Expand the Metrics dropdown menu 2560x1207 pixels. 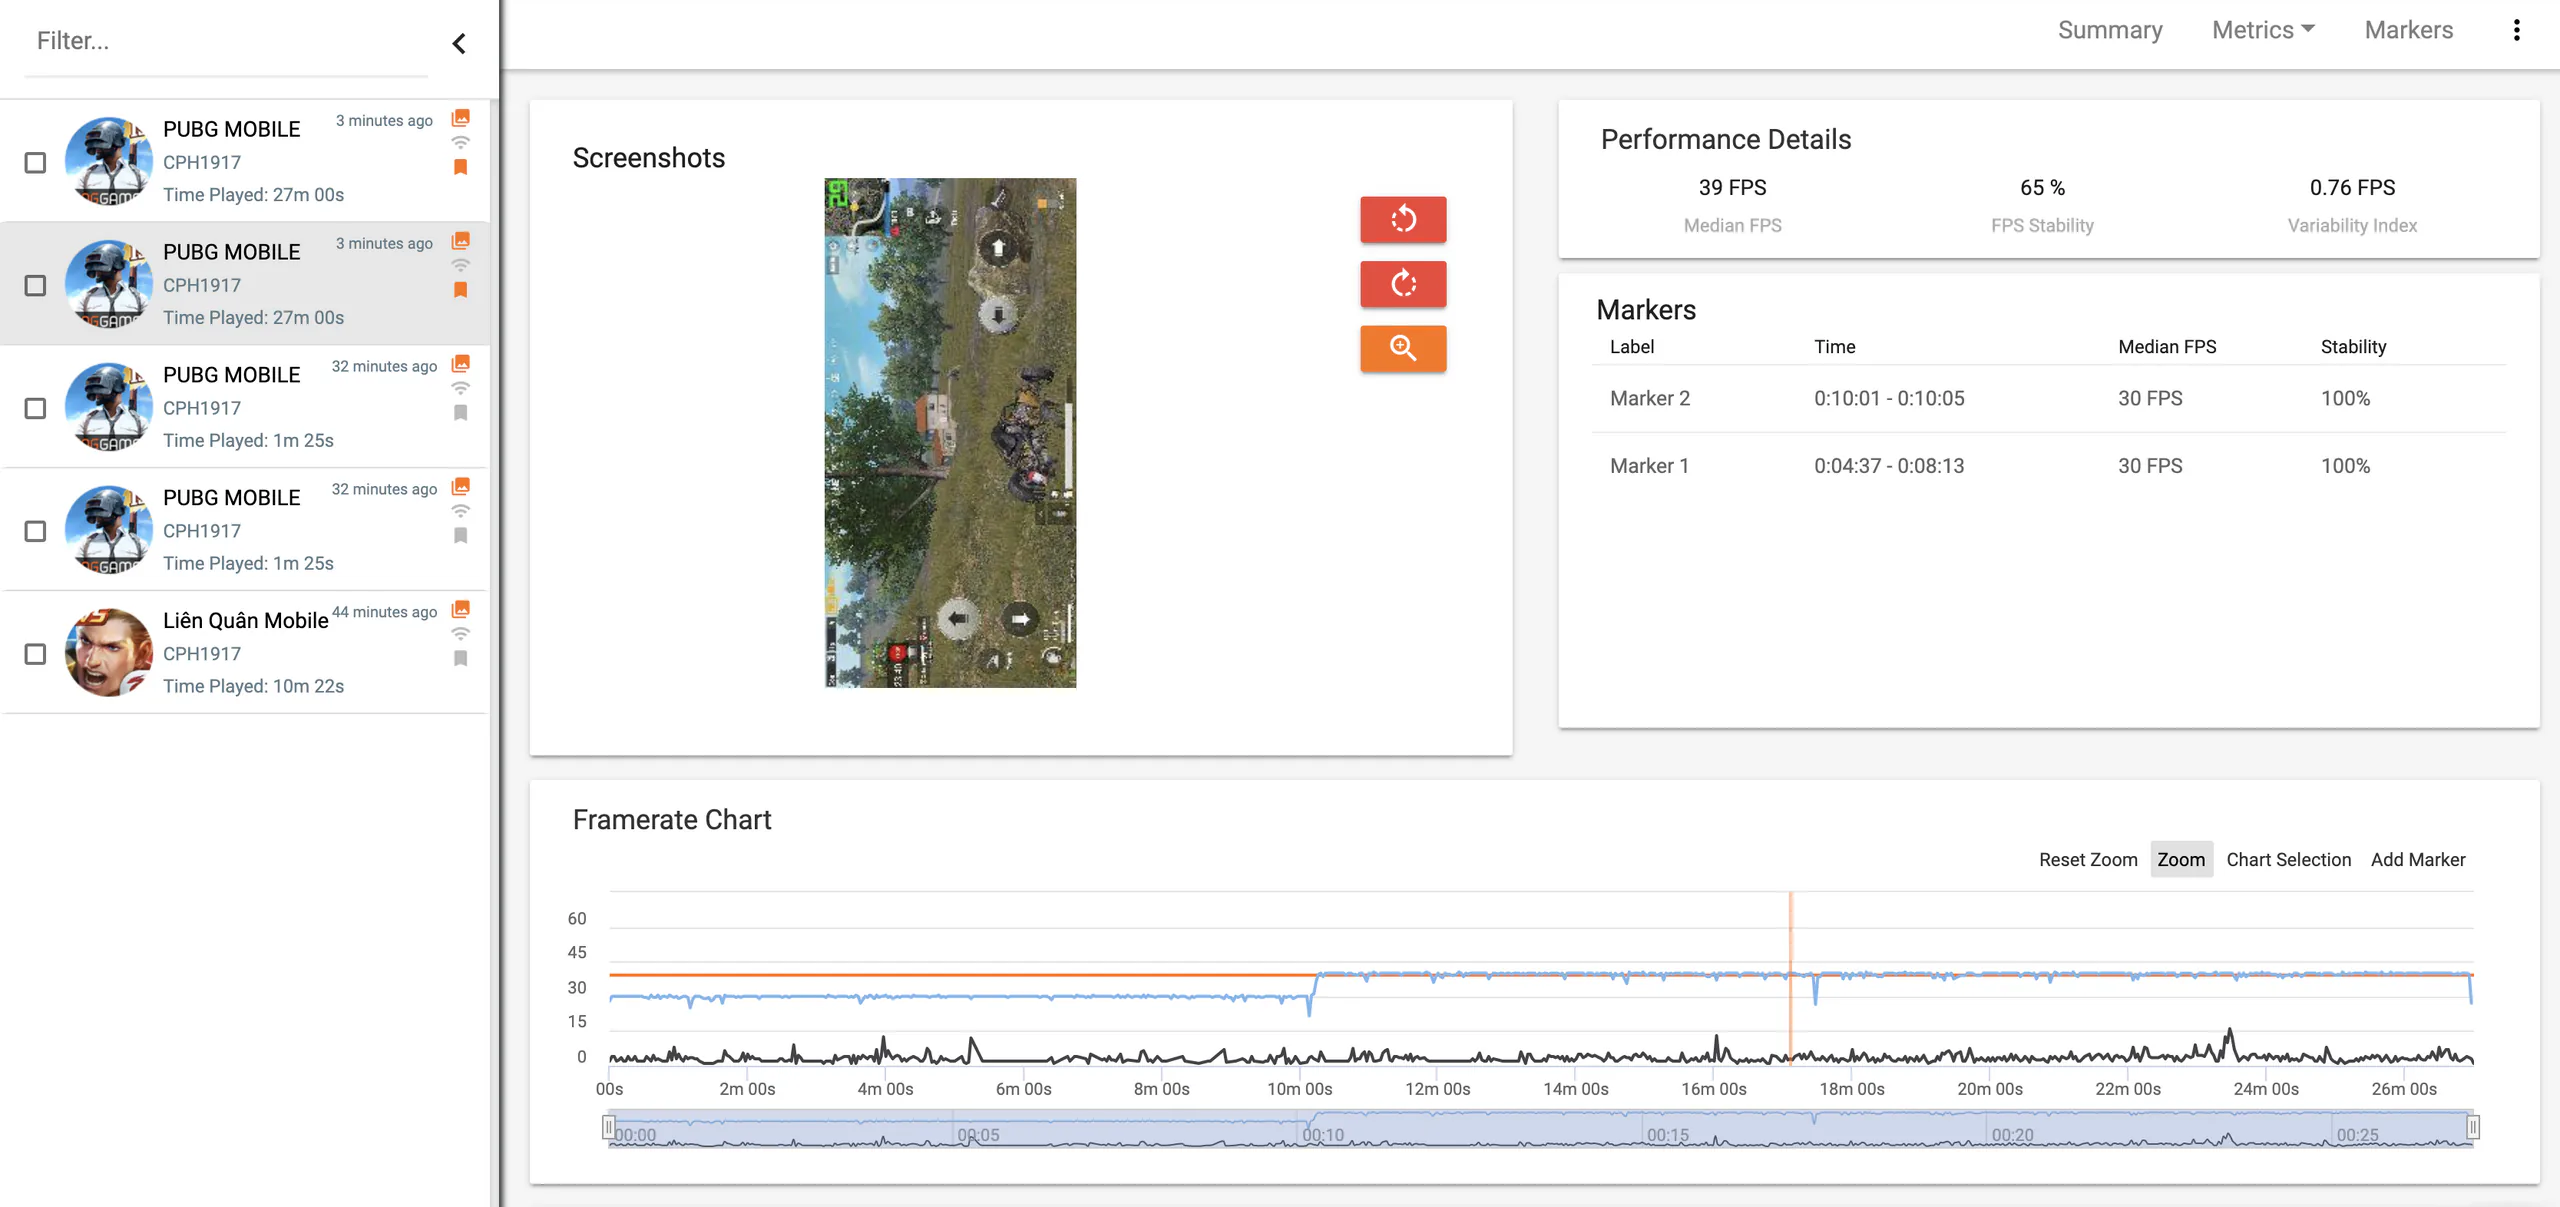2263,30
